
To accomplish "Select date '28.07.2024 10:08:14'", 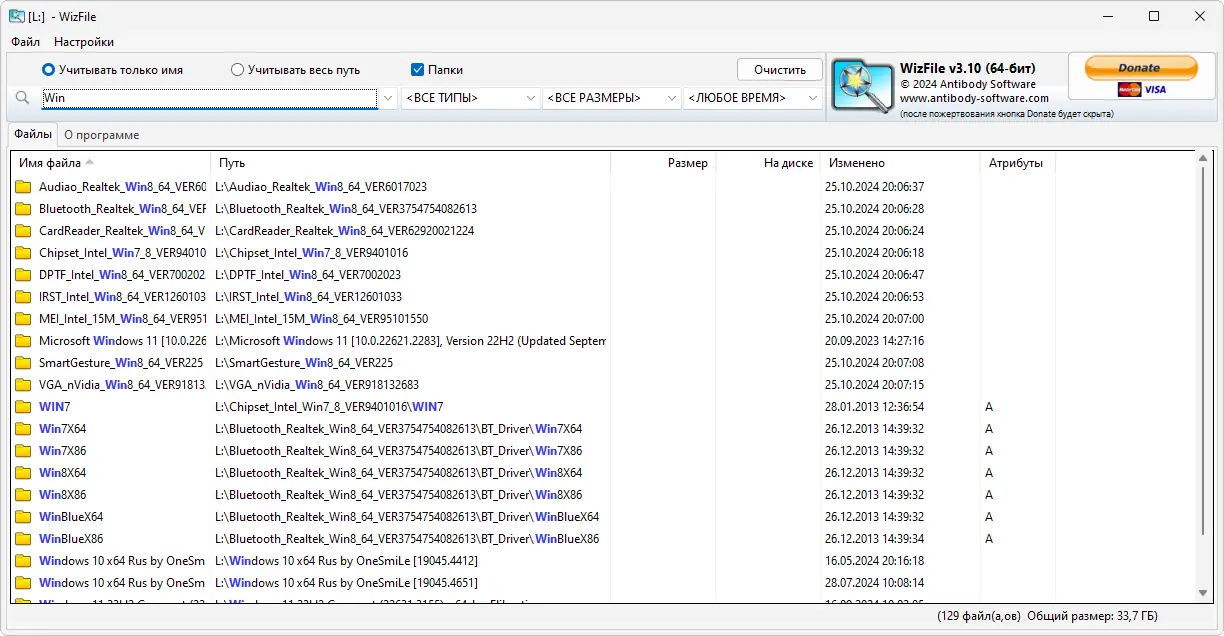I will [874, 583].
